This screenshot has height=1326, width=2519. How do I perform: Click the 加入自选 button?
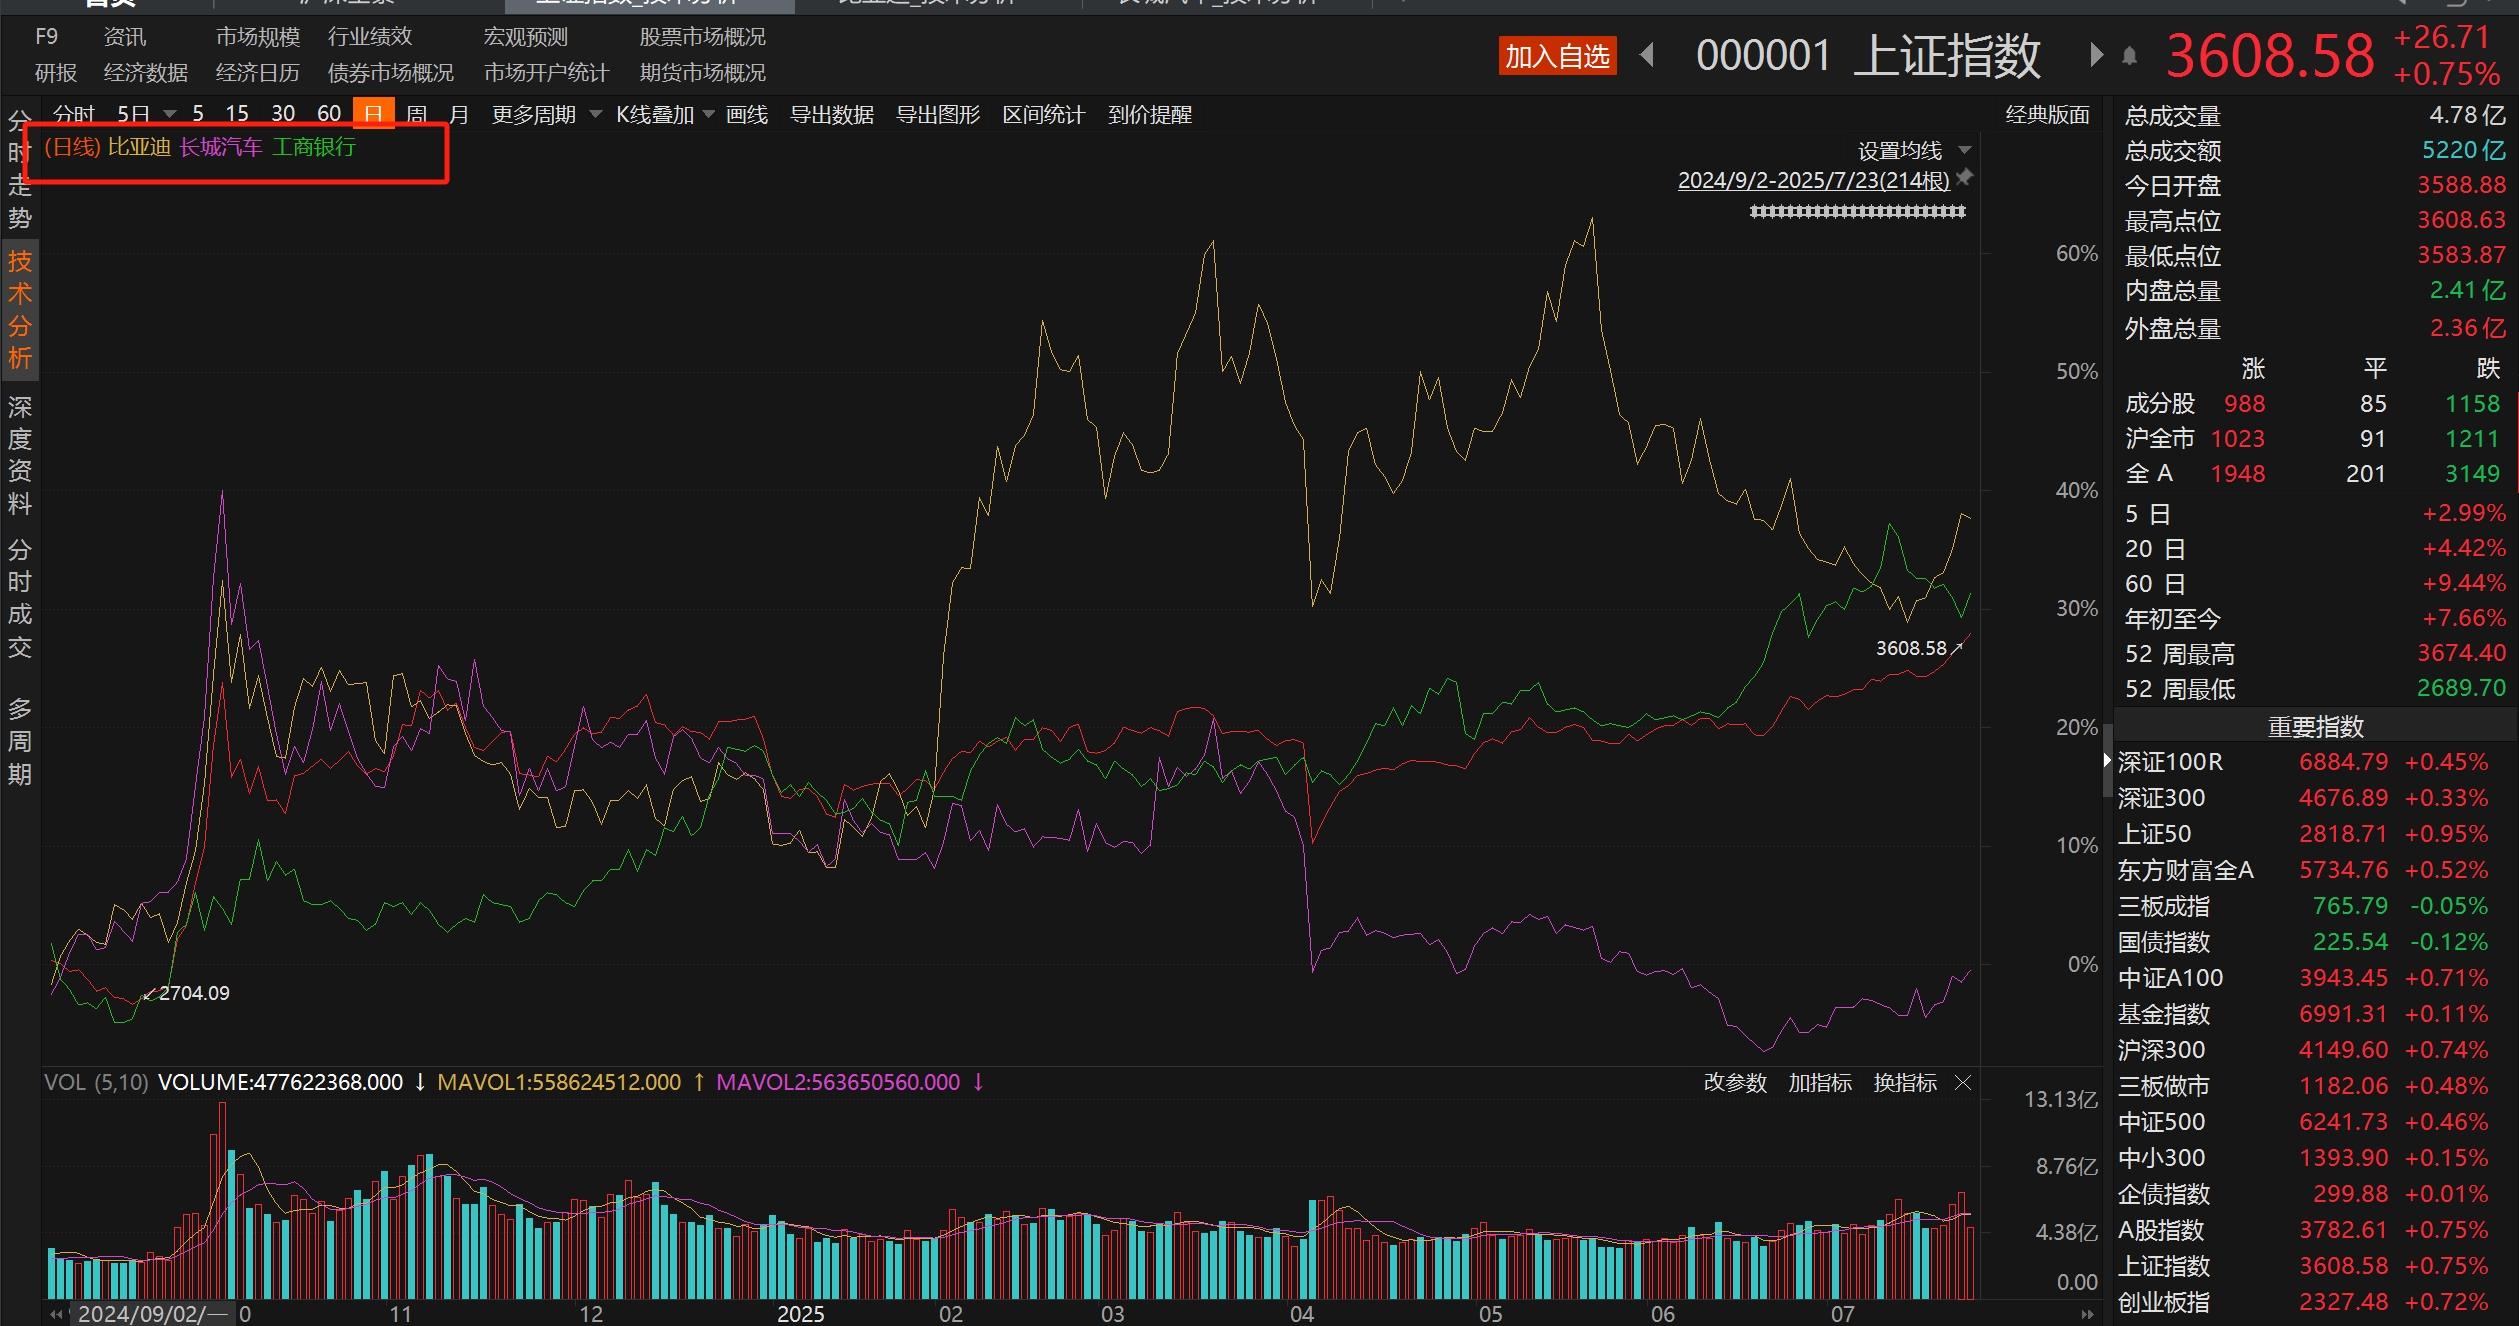pyautogui.click(x=1558, y=56)
